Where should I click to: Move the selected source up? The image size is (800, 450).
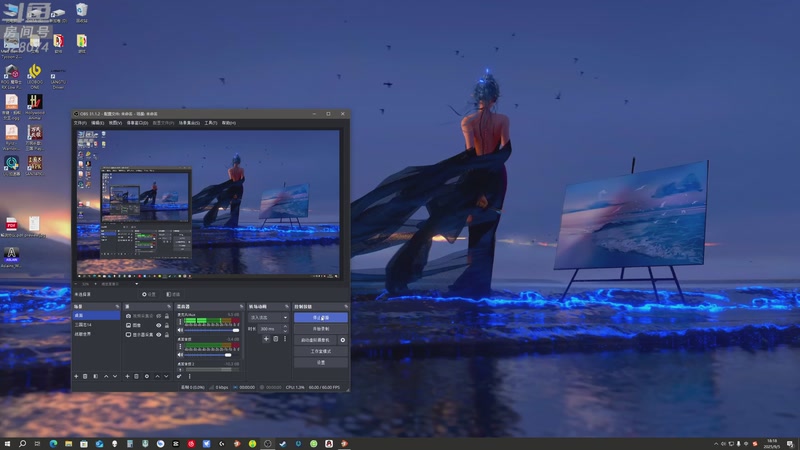[158, 377]
